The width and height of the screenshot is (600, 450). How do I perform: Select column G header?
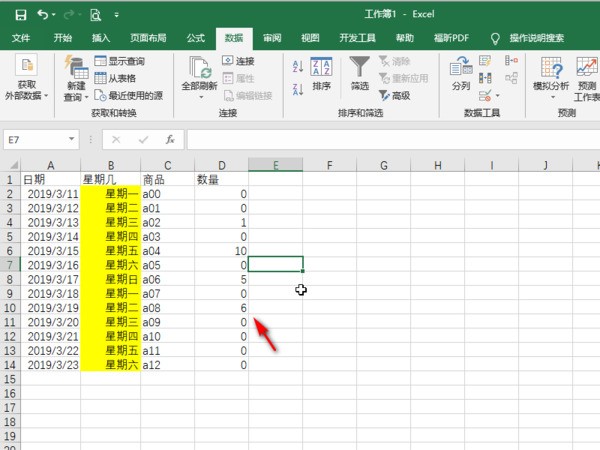(383, 165)
